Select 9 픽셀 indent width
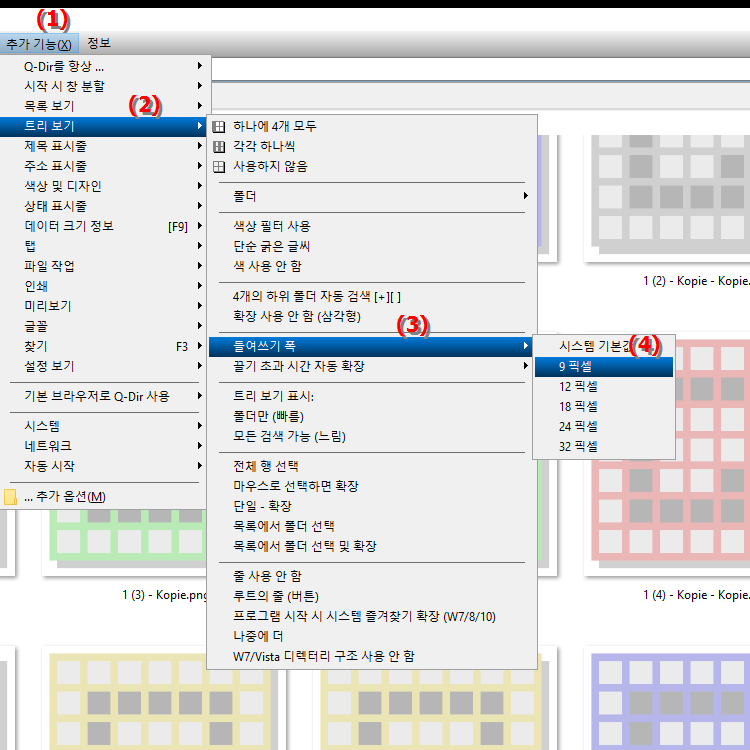Image resolution: width=750 pixels, height=750 pixels. [x=604, y=367]
